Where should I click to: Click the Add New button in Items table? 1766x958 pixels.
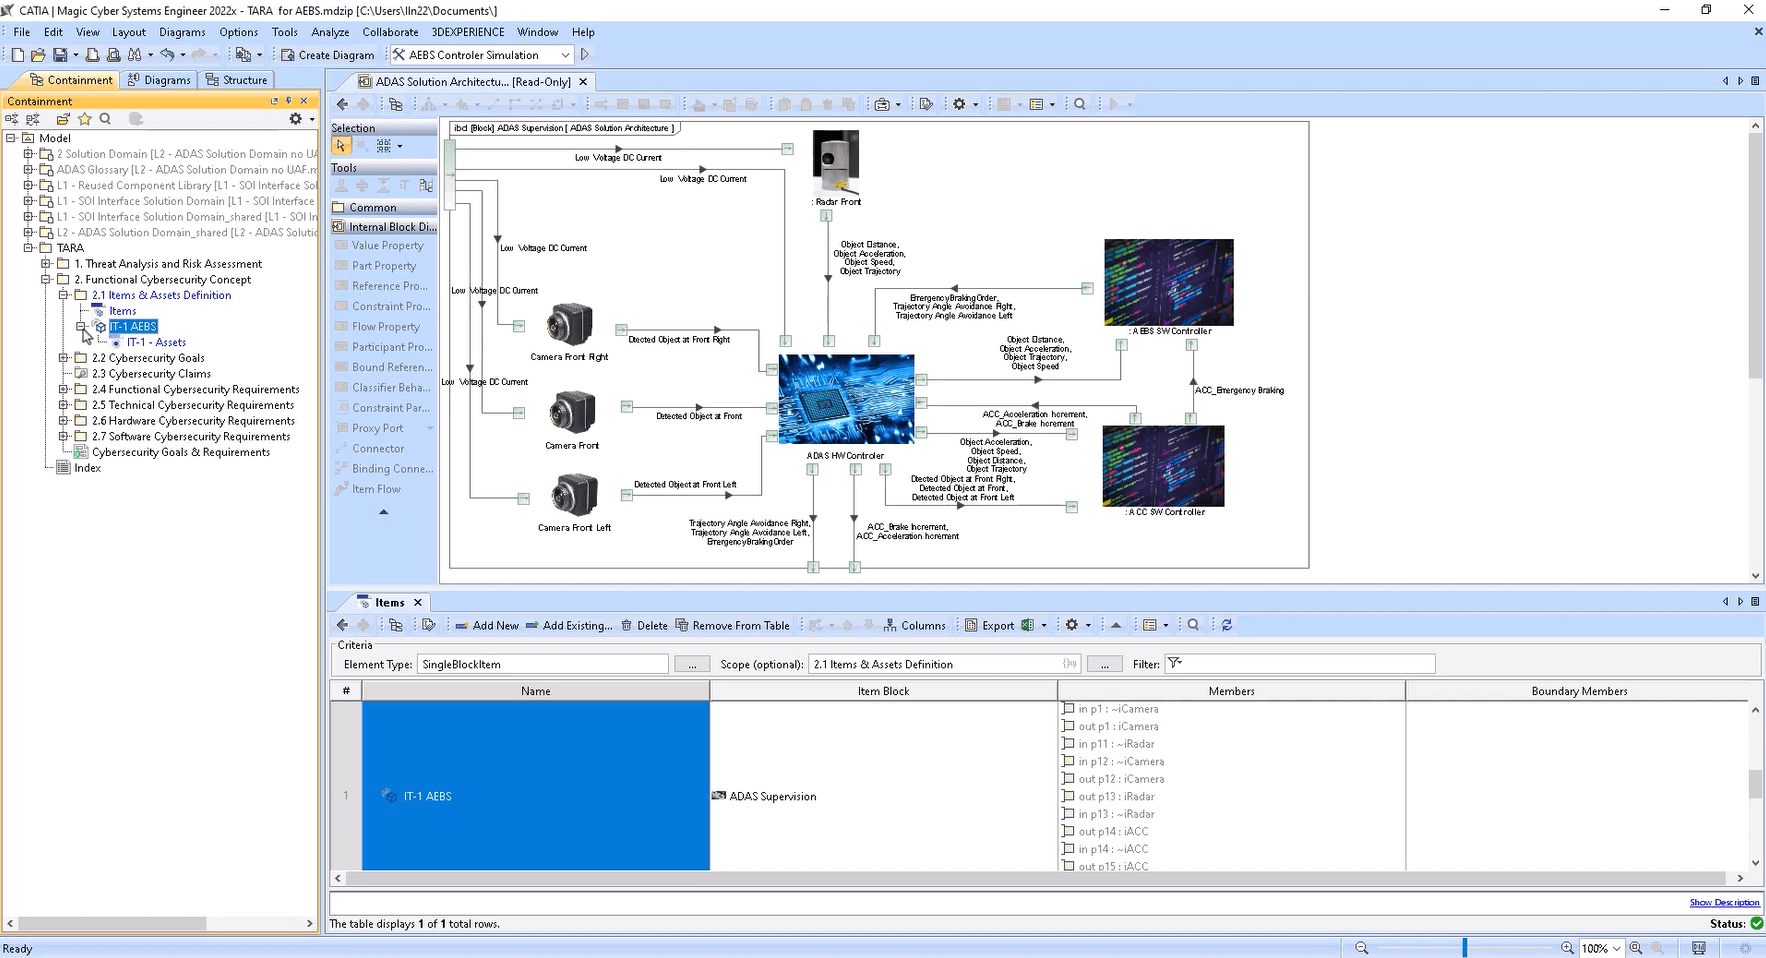point(488,625)
